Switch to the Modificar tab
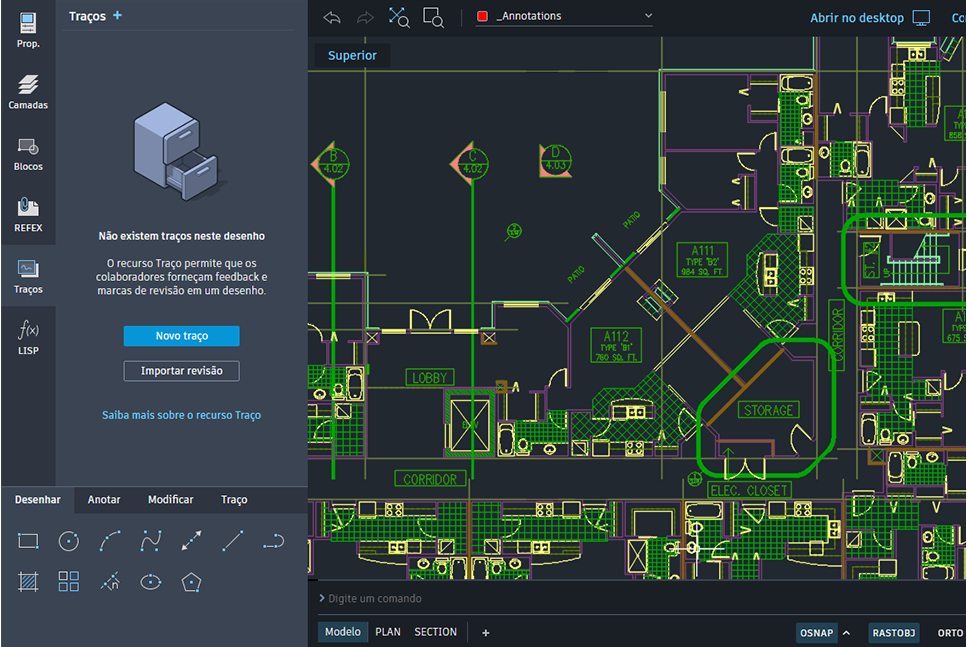This screenshot has height=647, width=967. (170, 499)
